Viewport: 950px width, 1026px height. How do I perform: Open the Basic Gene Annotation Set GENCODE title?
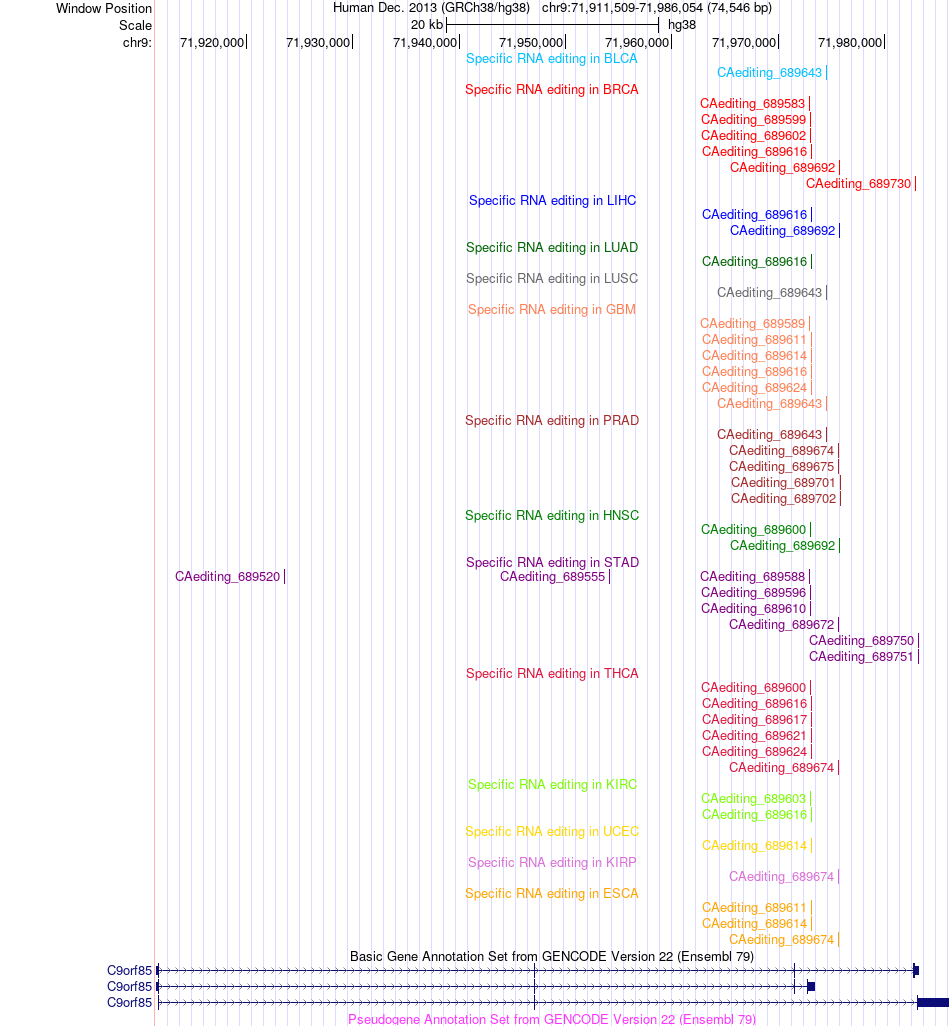coord(552,957)
